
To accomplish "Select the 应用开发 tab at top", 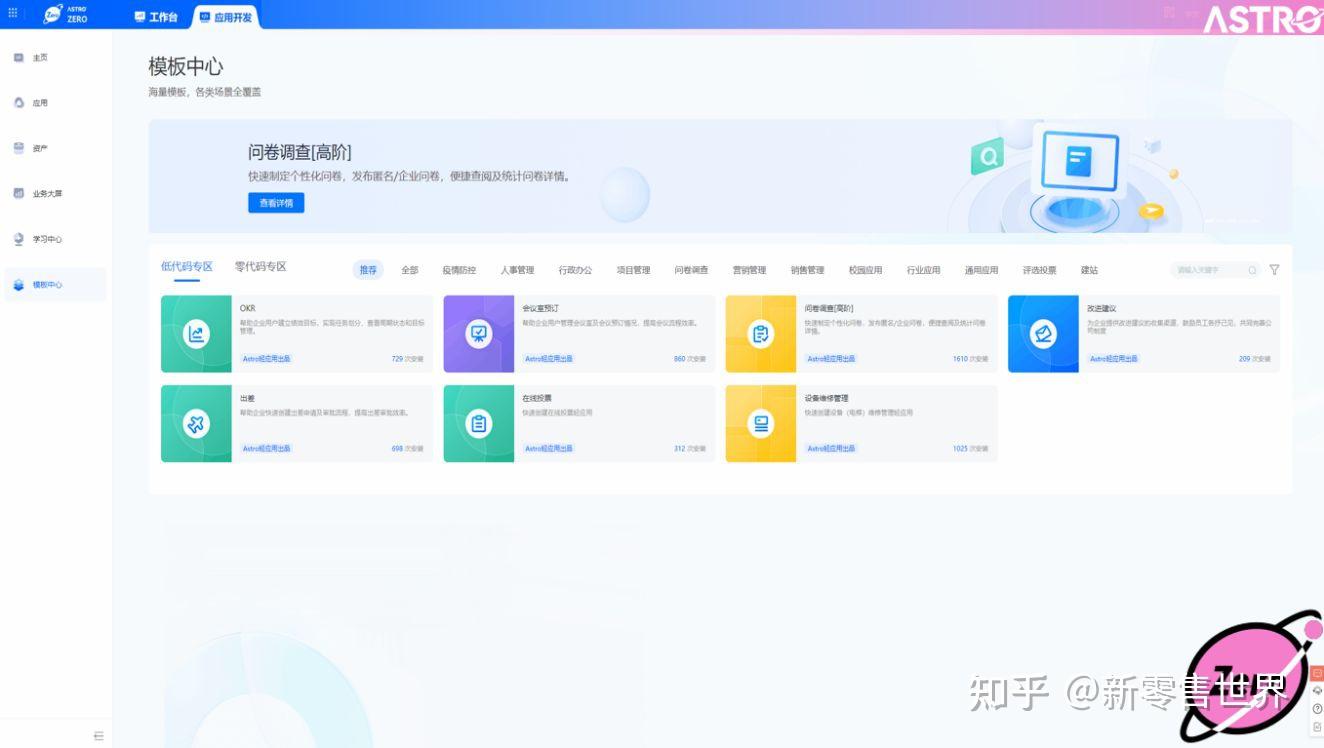I will (x=227, y=16).
